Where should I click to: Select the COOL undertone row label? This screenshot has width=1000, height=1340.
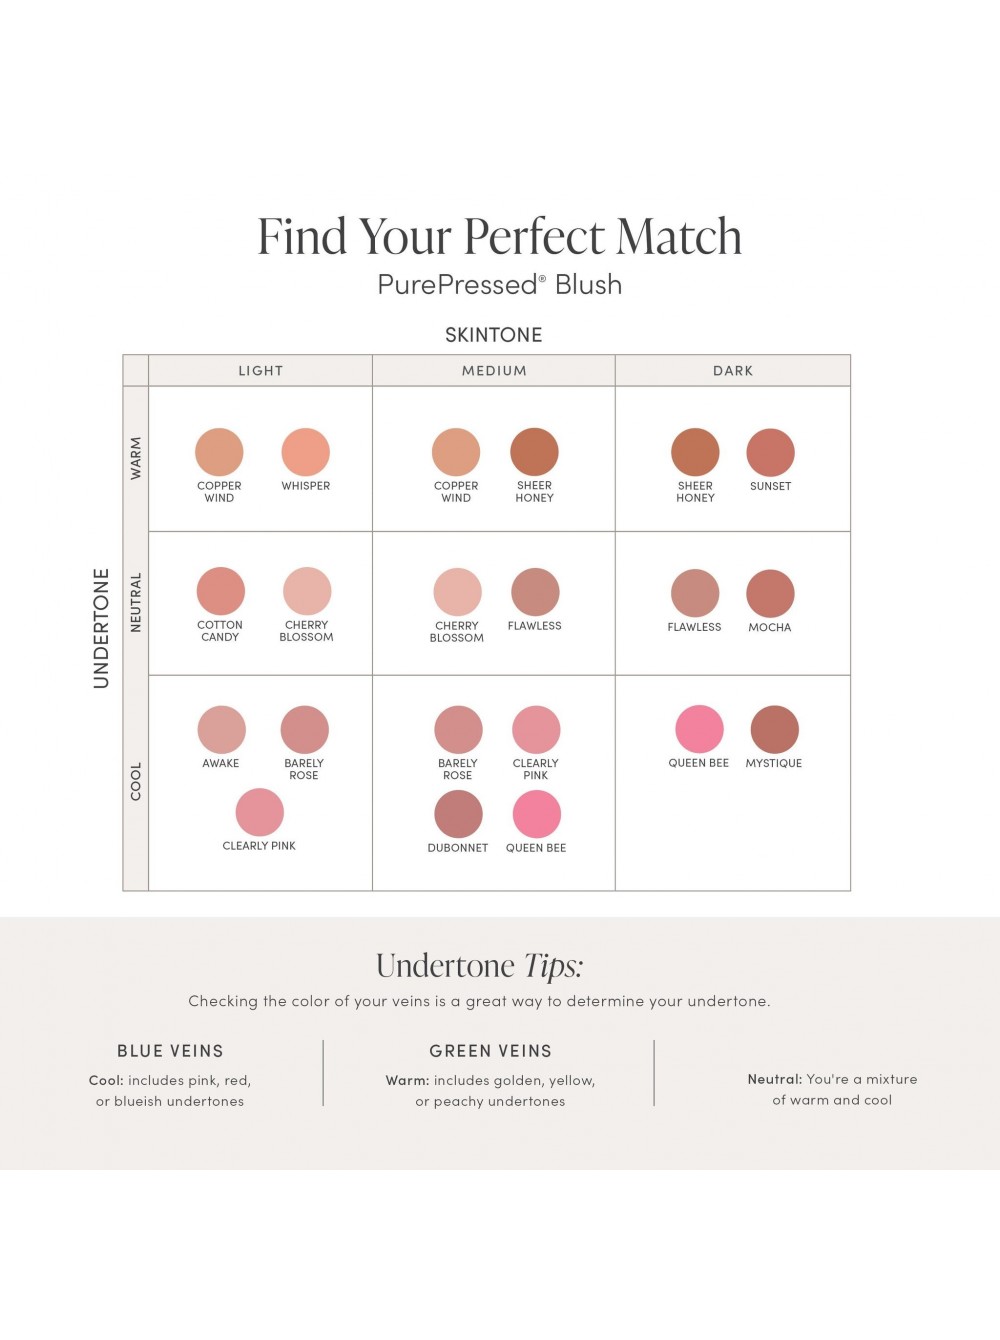pos(136,781)
